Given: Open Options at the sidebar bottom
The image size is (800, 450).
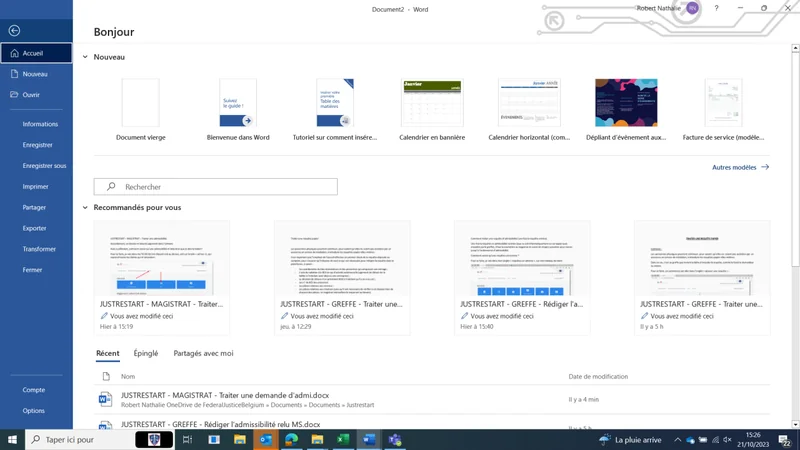Looking at the screenshot, I should click(x=34, y=411).
